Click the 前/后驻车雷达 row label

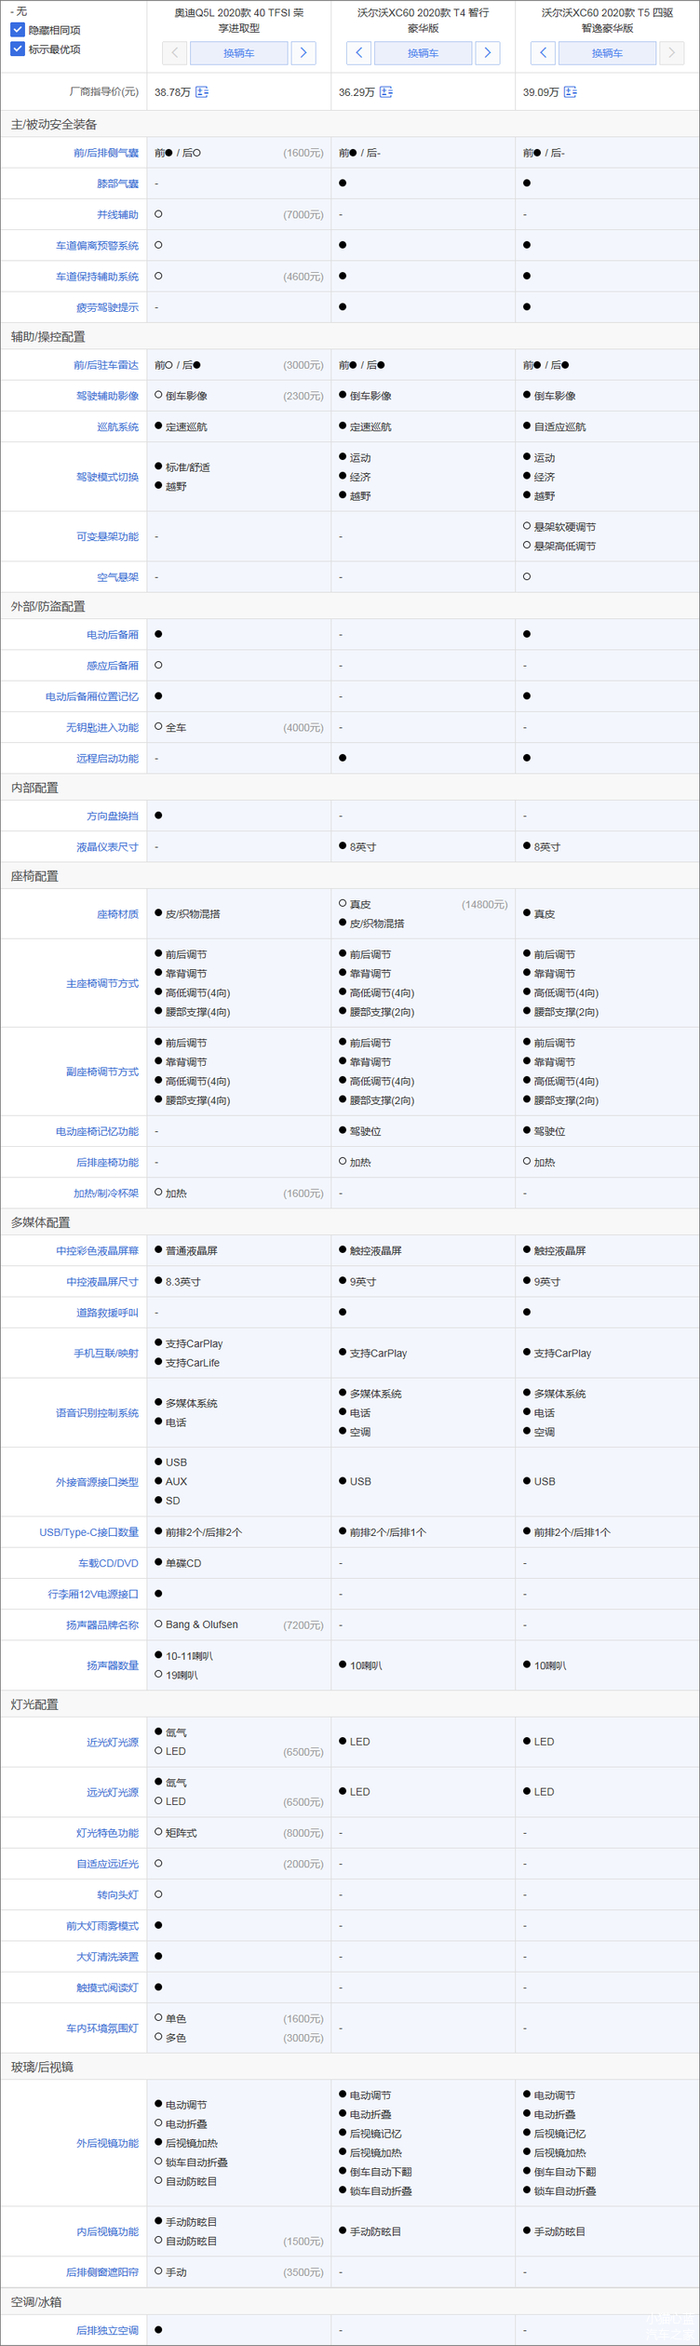pos(106,365)
